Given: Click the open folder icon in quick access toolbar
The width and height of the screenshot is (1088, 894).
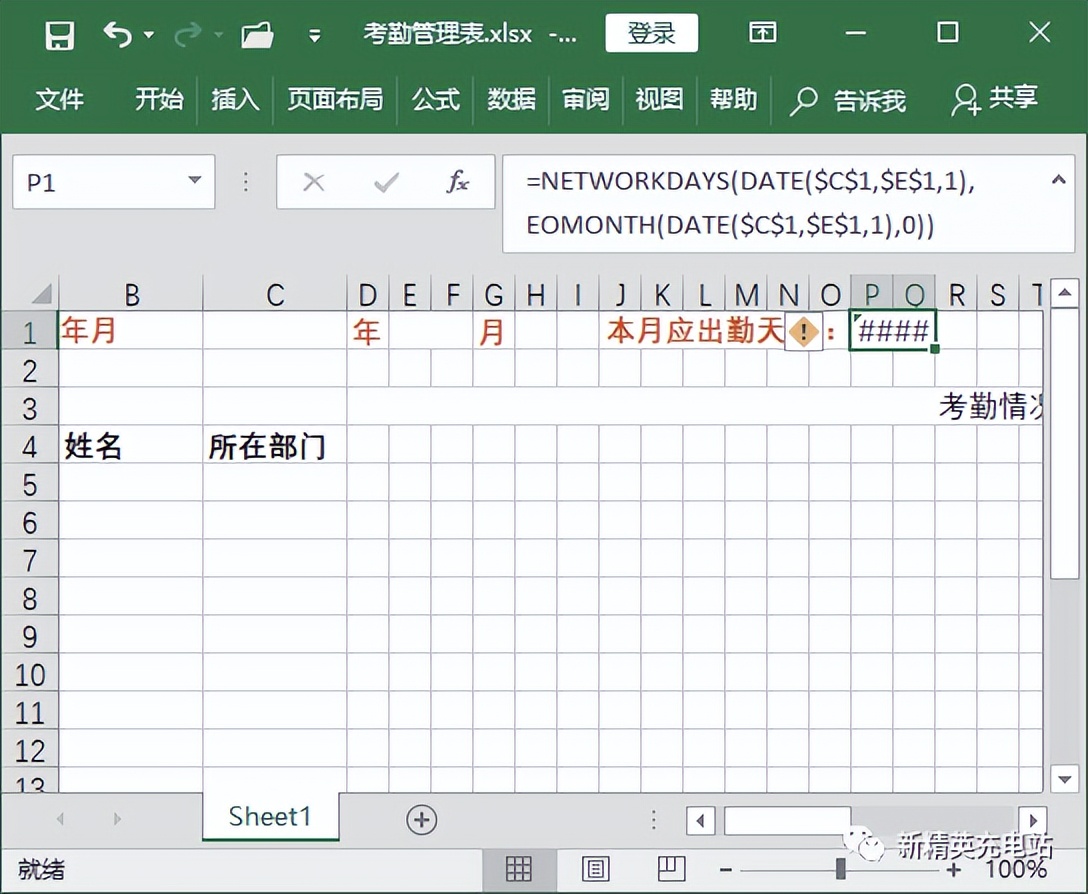Looking at the screenshot, I should pos(256,33).
